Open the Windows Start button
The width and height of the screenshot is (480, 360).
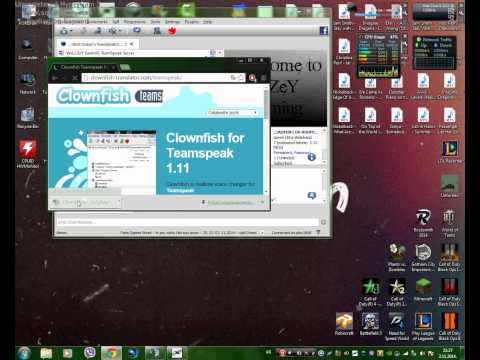[24, 353]
